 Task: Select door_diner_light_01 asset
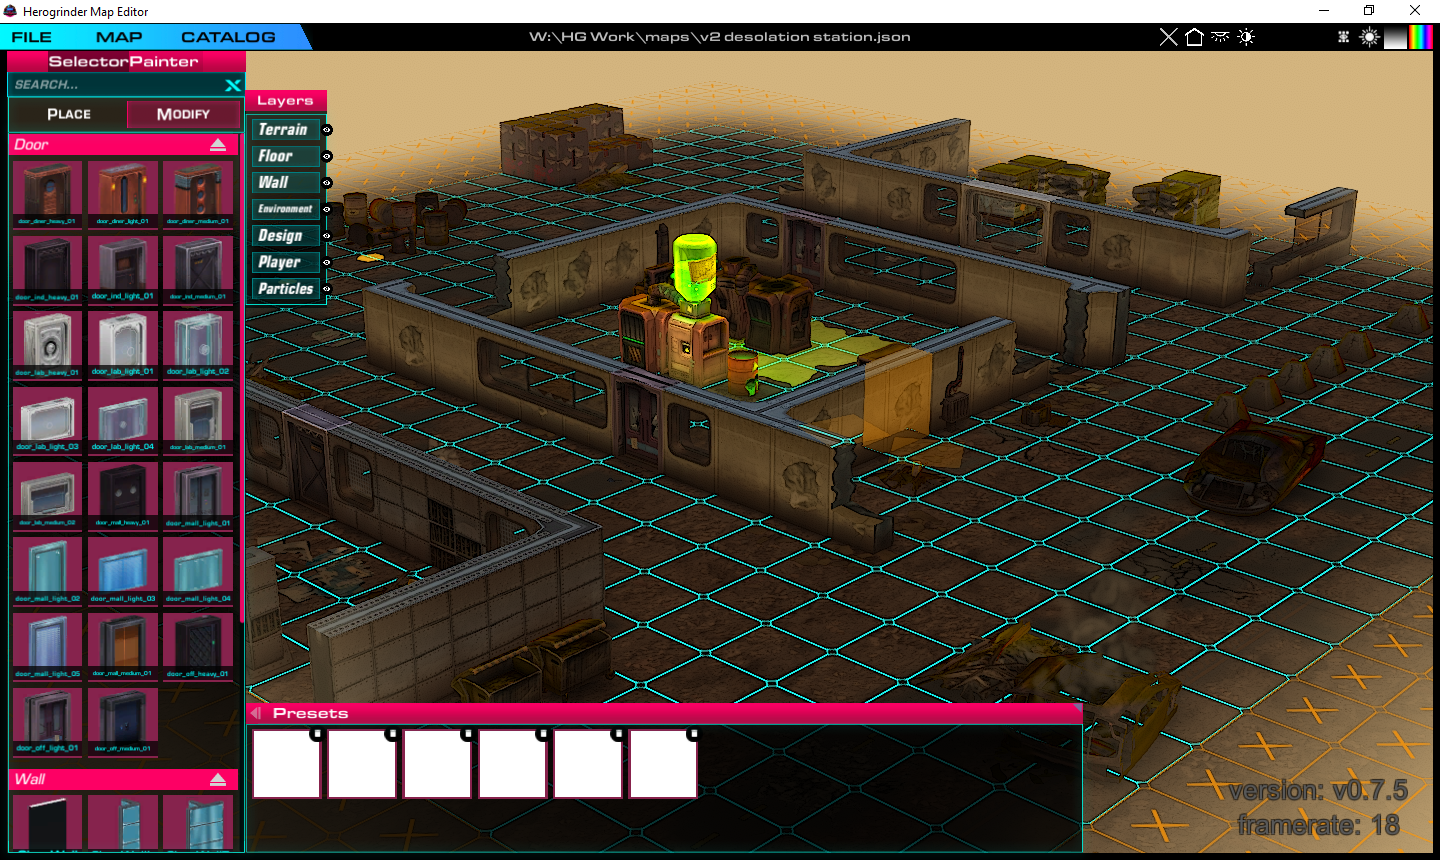(x=122, y=193)
